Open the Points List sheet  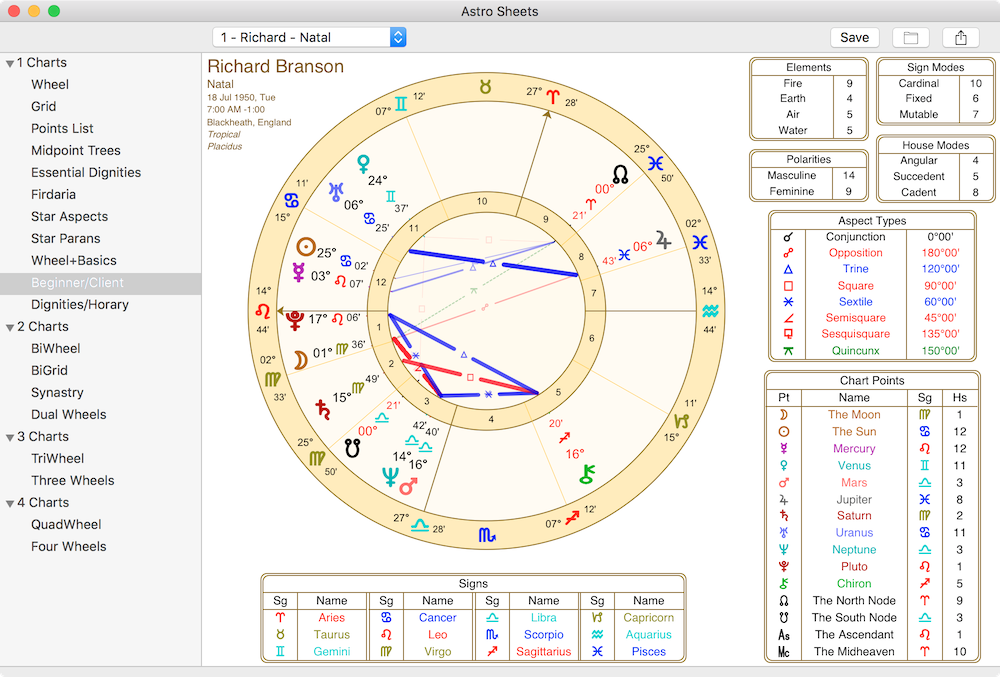tap(62, 128)
